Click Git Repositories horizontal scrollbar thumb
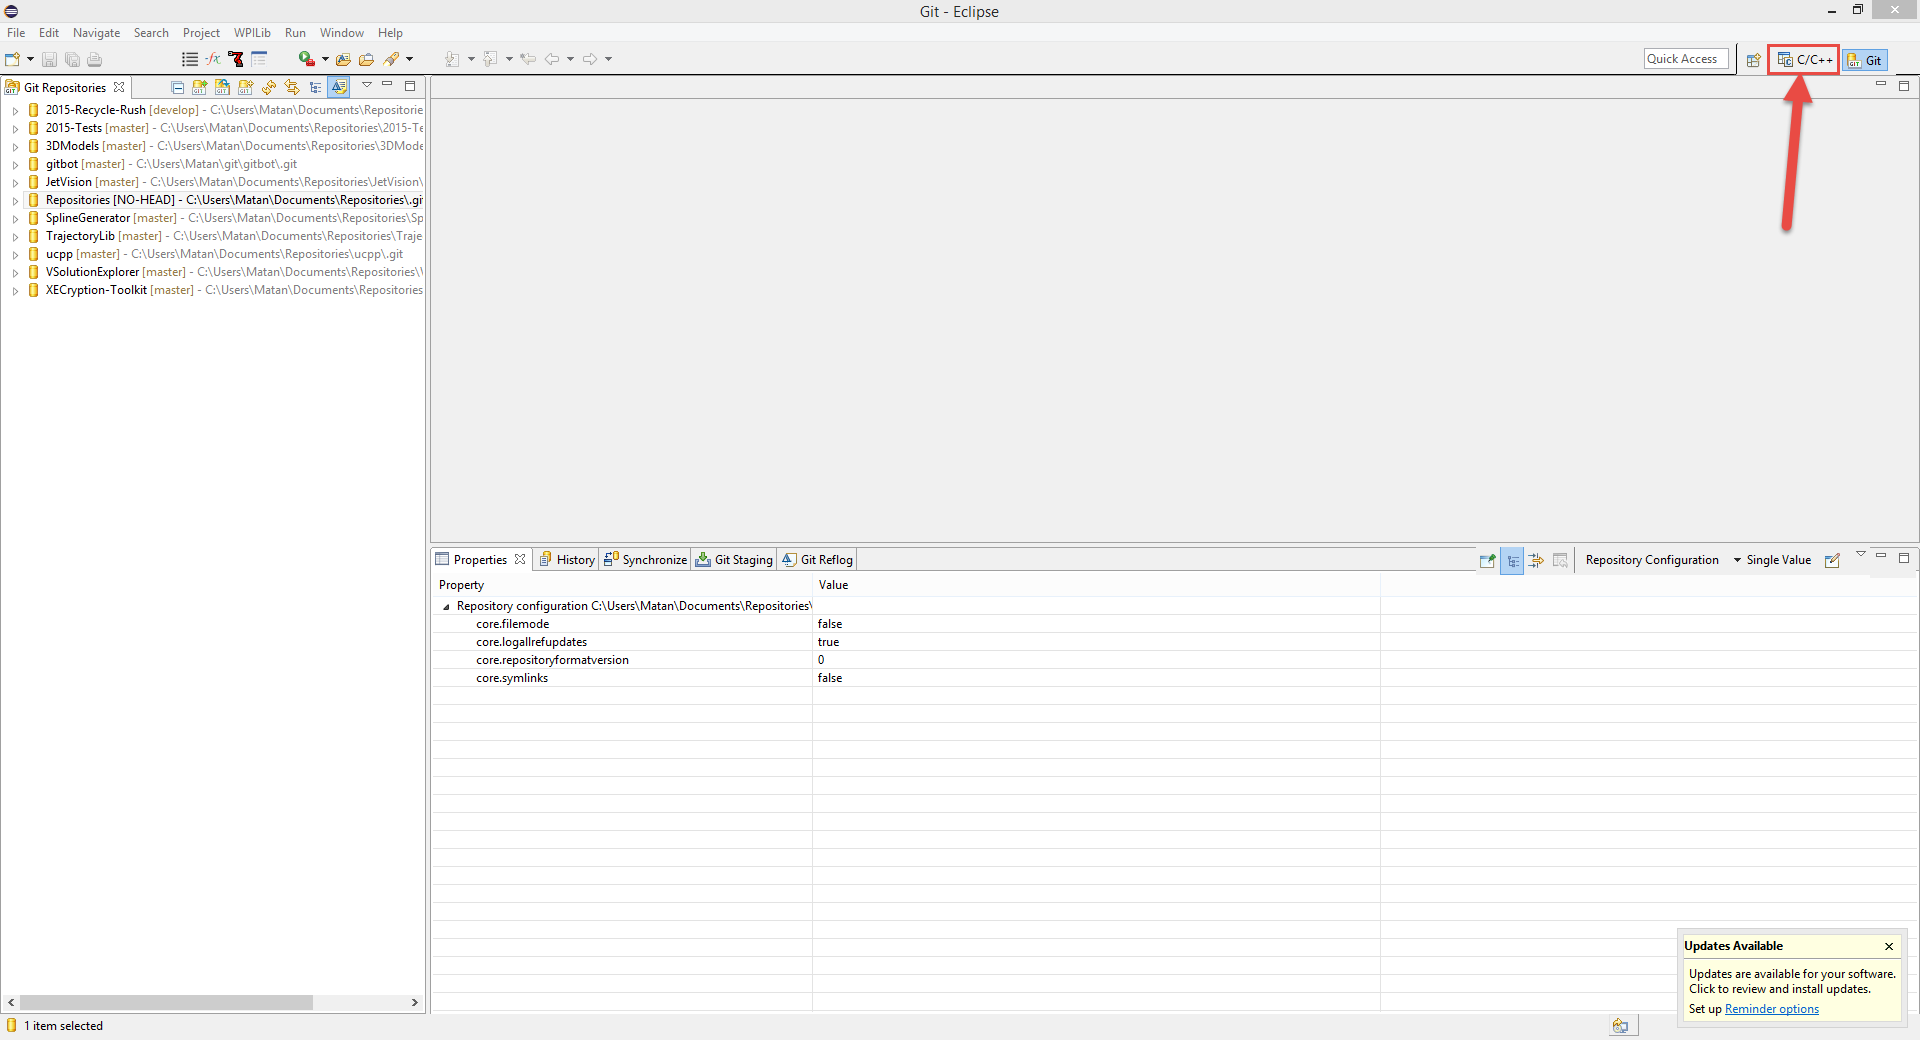1920x1040 pixels. pos(166,1002)
